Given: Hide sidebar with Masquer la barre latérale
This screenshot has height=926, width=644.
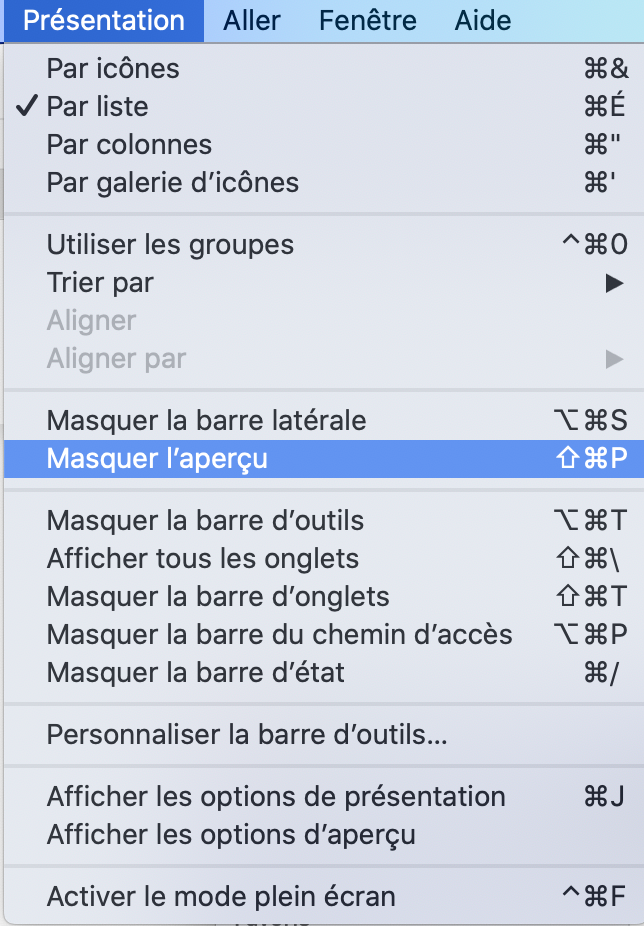Looking at the screenshot, I should (206, 420).
